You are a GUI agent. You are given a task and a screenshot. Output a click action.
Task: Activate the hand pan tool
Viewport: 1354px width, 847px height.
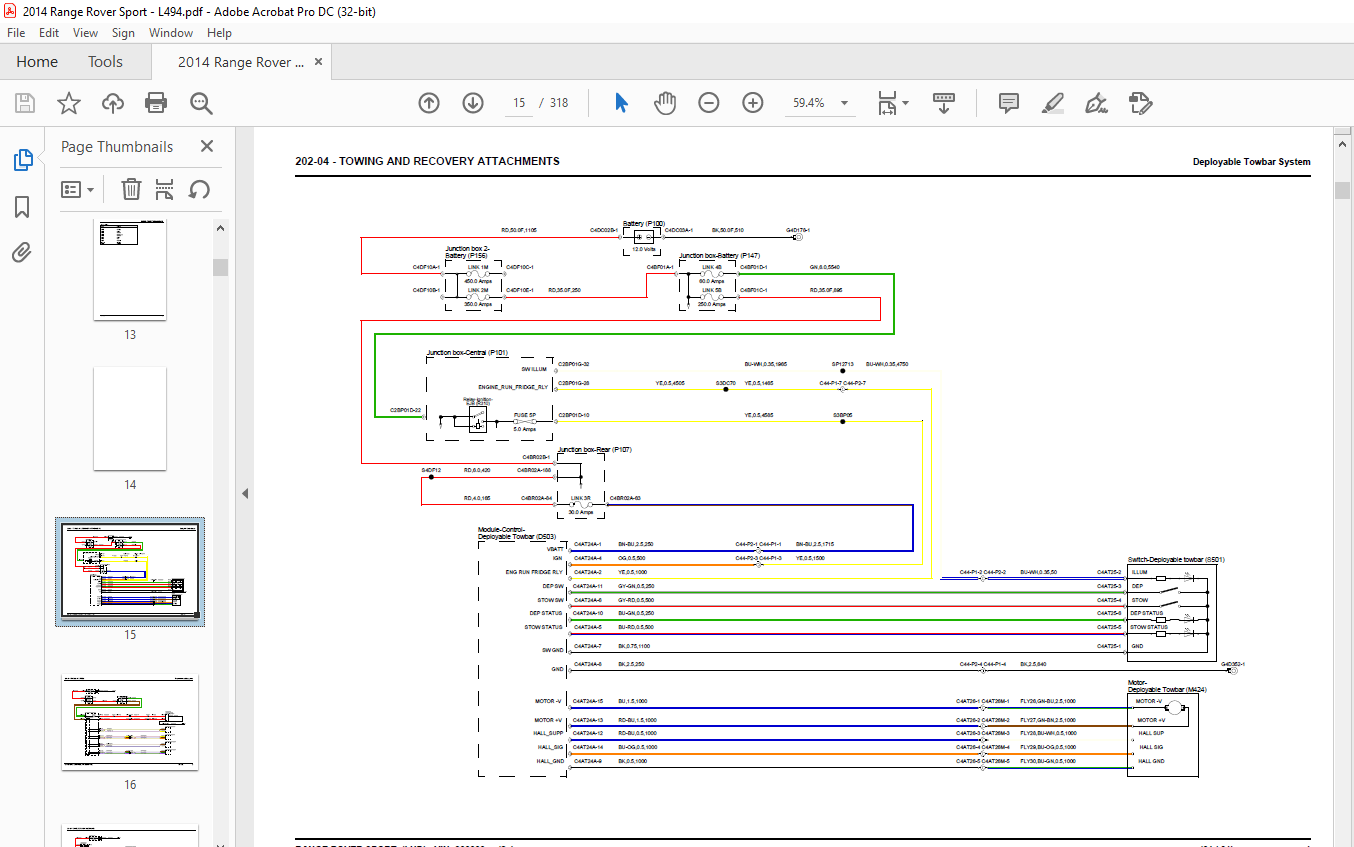coord(665,103)
